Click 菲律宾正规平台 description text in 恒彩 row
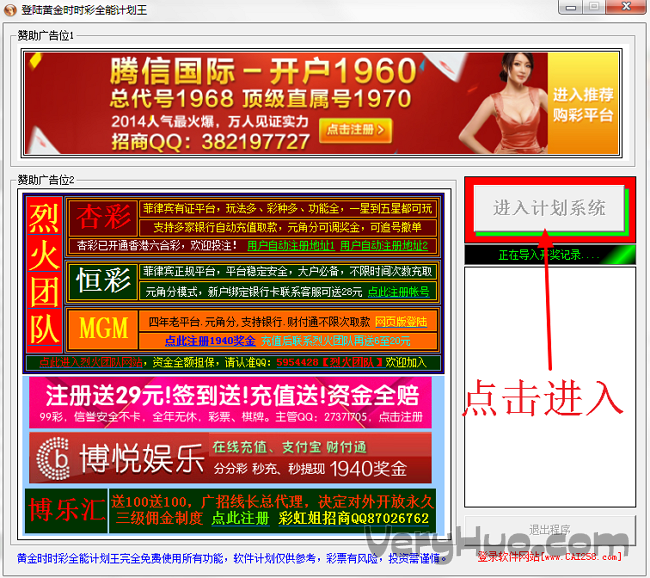 [x=288, y=272]
